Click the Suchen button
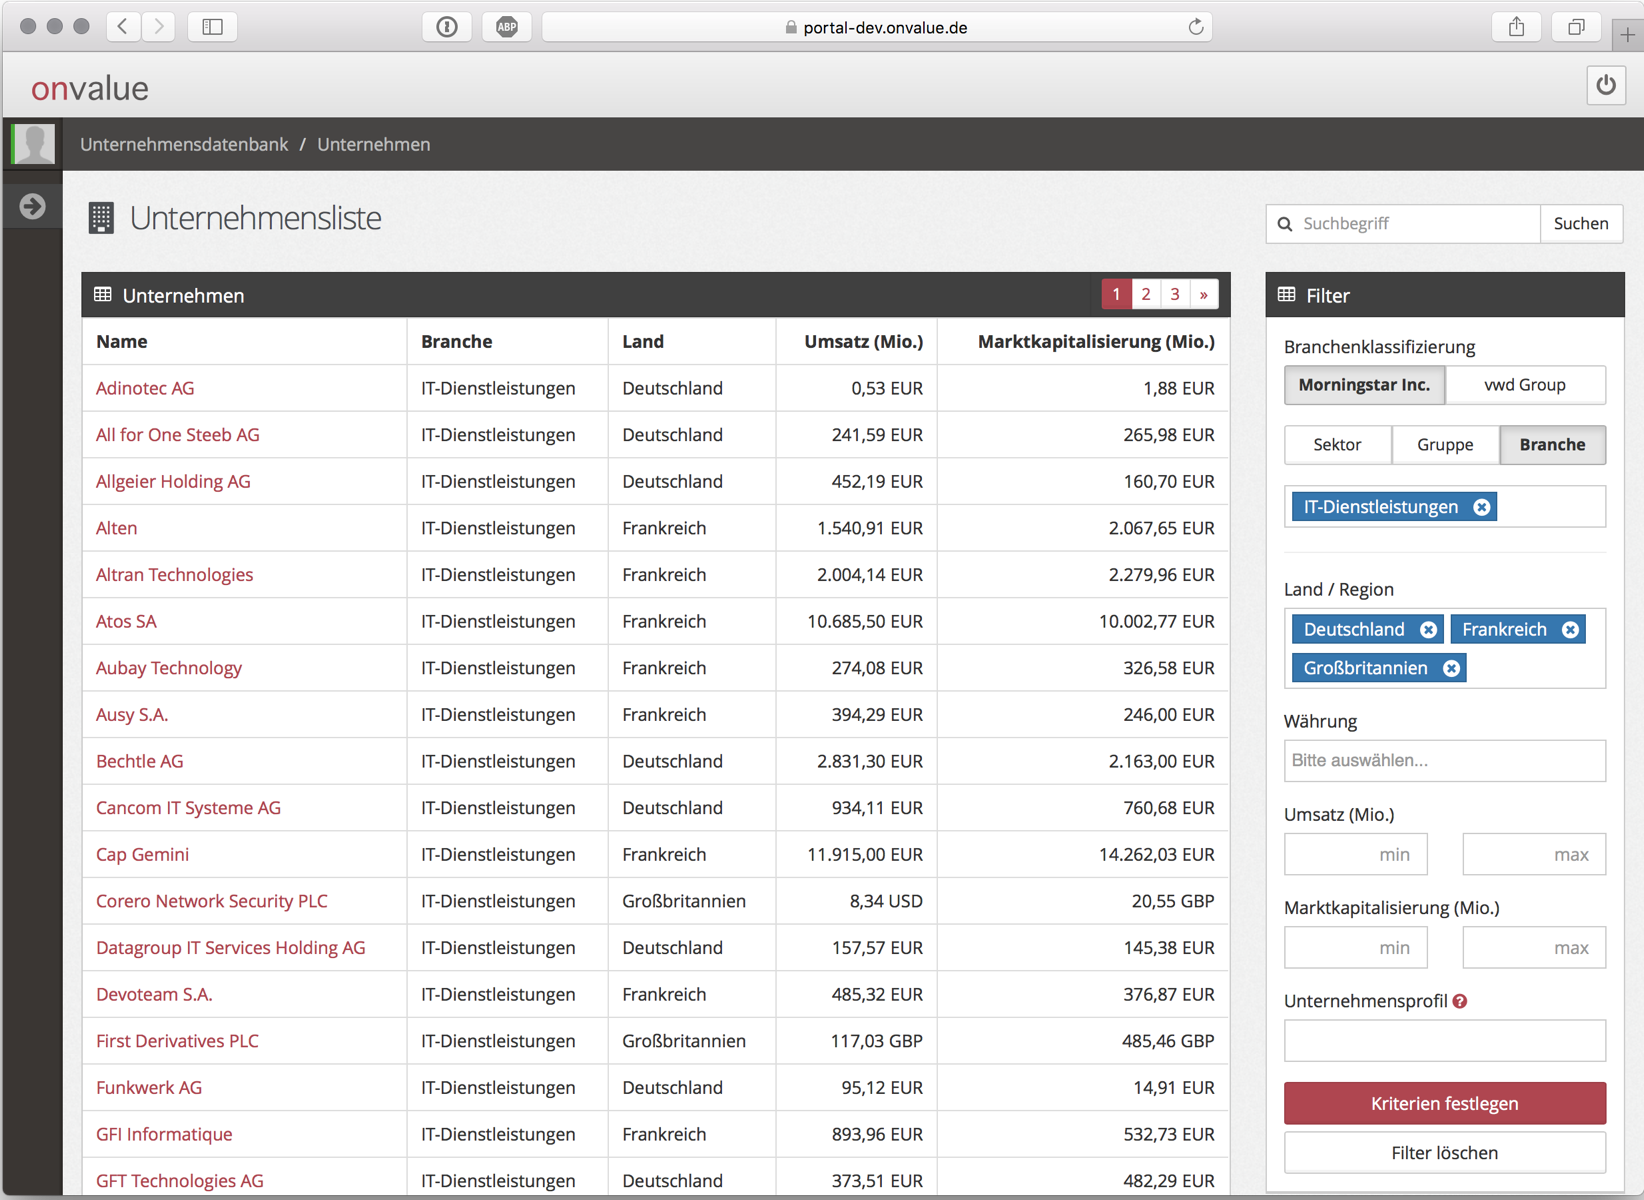This screenshot has width=1644, height=1200. coord(1581,224)
